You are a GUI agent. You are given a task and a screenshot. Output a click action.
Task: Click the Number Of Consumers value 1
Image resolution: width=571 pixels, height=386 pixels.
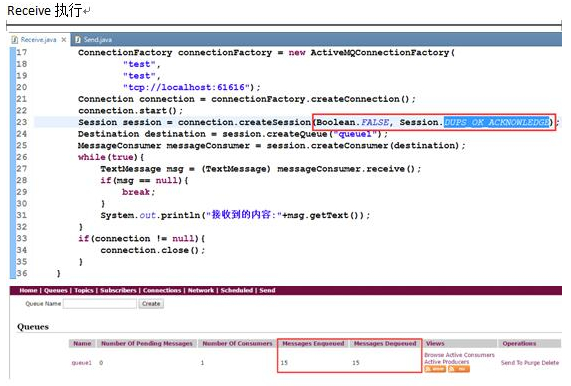(202, 363)
